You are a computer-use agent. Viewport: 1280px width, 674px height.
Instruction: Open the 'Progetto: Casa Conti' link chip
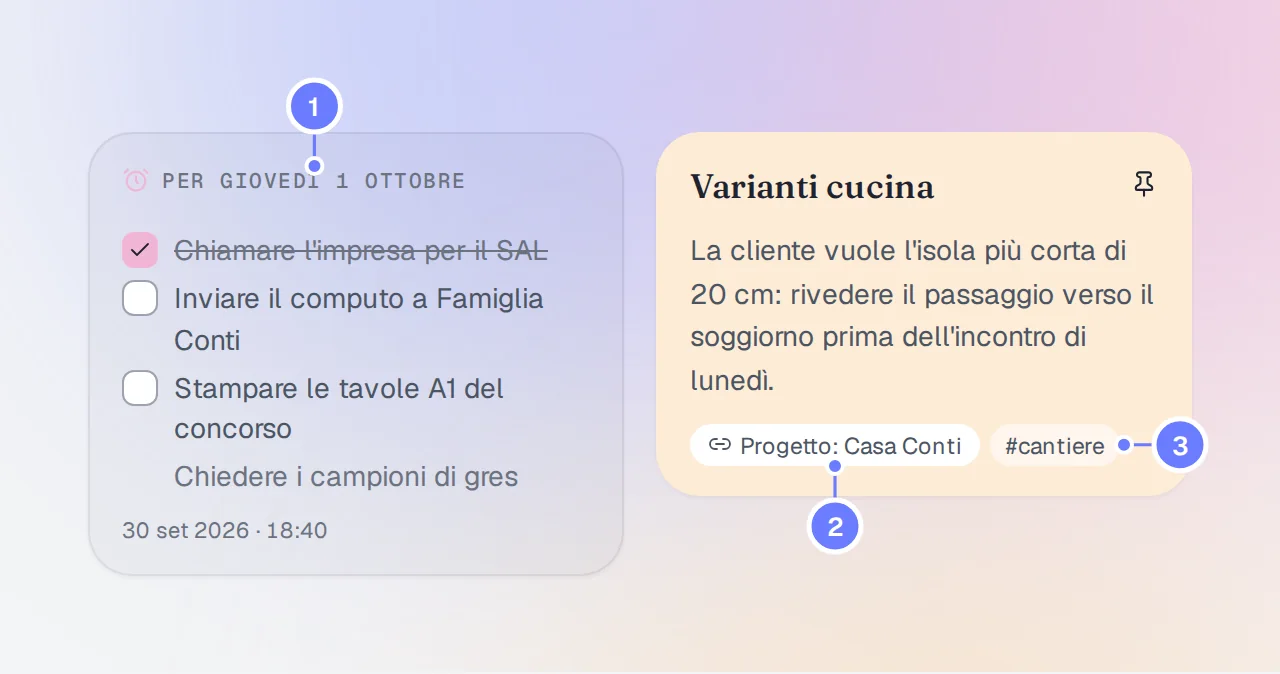point(835,445)
